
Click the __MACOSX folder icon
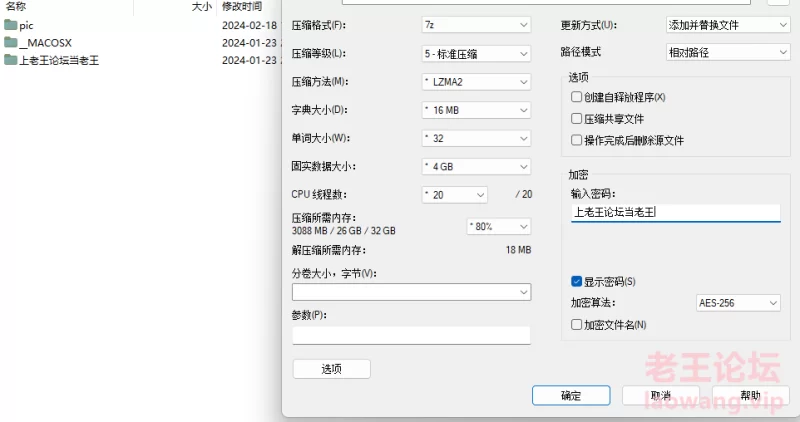[x=10, y=42]
